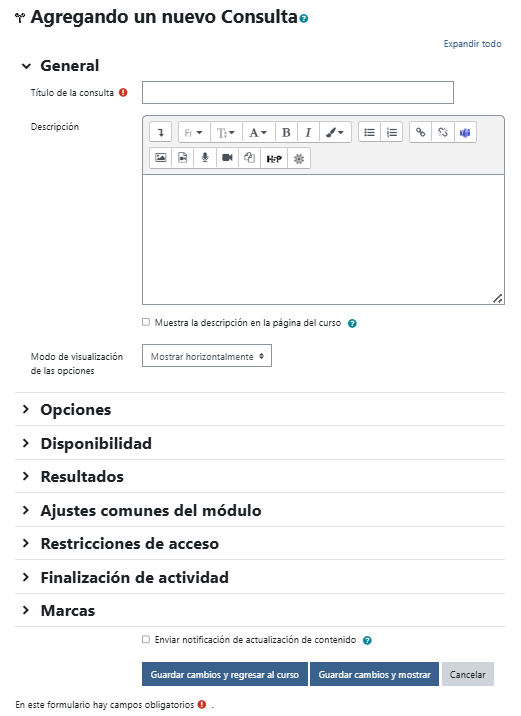Image resolution: width=521 pixels, height=716 pixels.
Task: Click the record video camera icon
Action: tap(227, 158)
